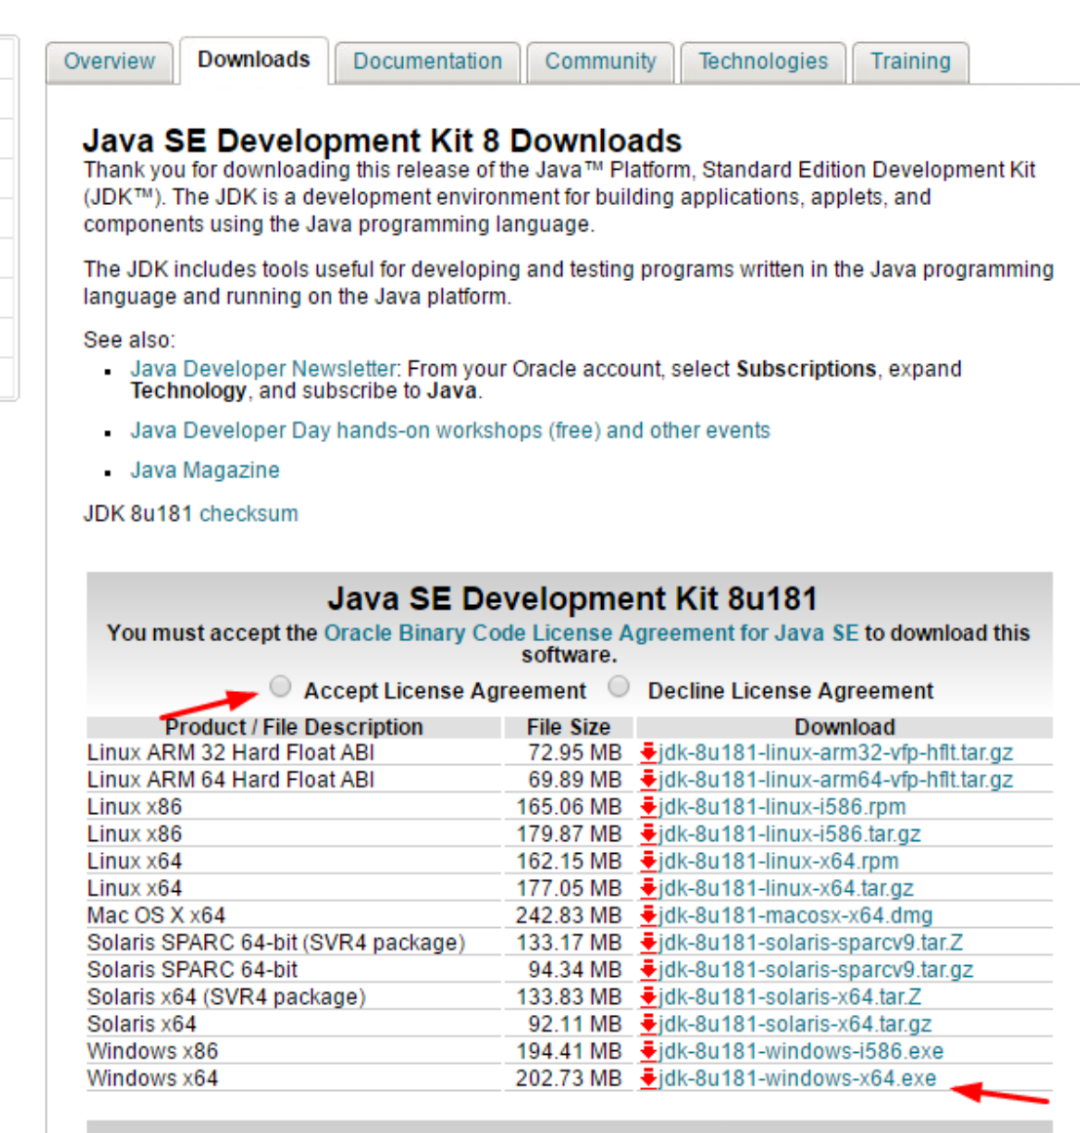The height and width of the screenshot is (1133, 1080).
Task: Click download icon for solaris-x64.tar.gz
Action: [648, 1024]
